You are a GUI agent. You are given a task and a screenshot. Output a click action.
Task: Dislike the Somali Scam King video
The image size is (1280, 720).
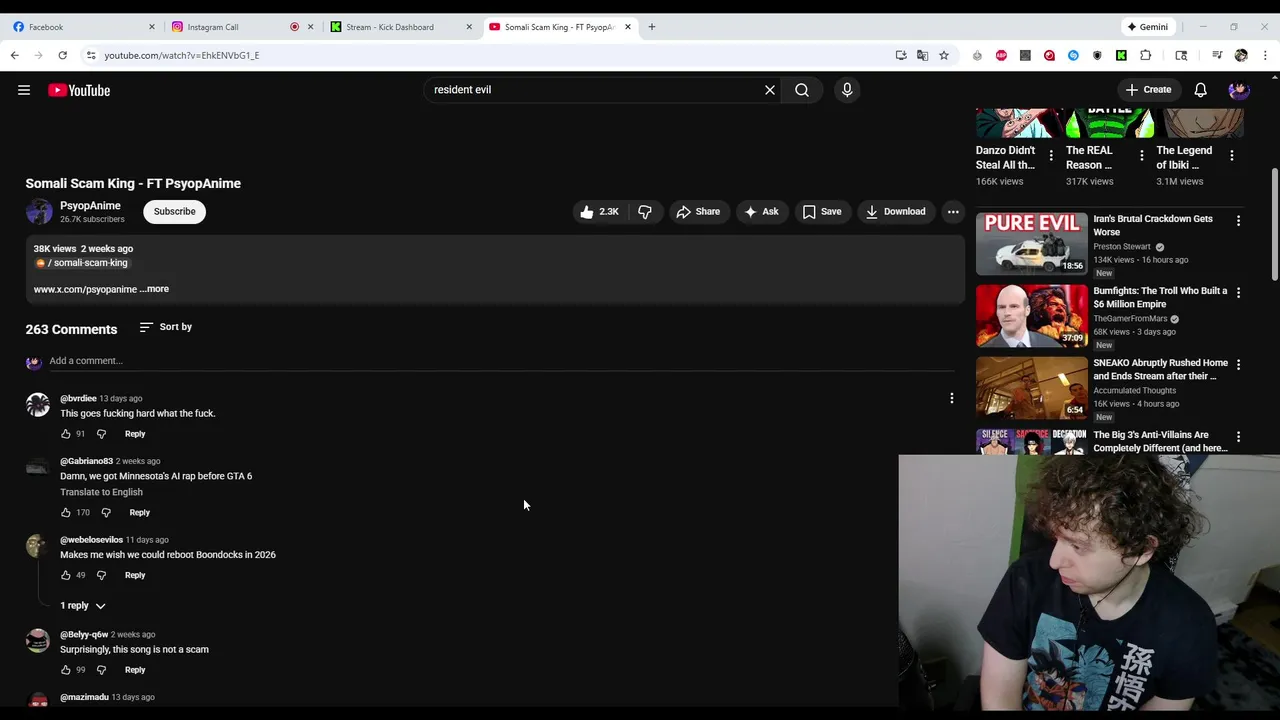[645, 212]
